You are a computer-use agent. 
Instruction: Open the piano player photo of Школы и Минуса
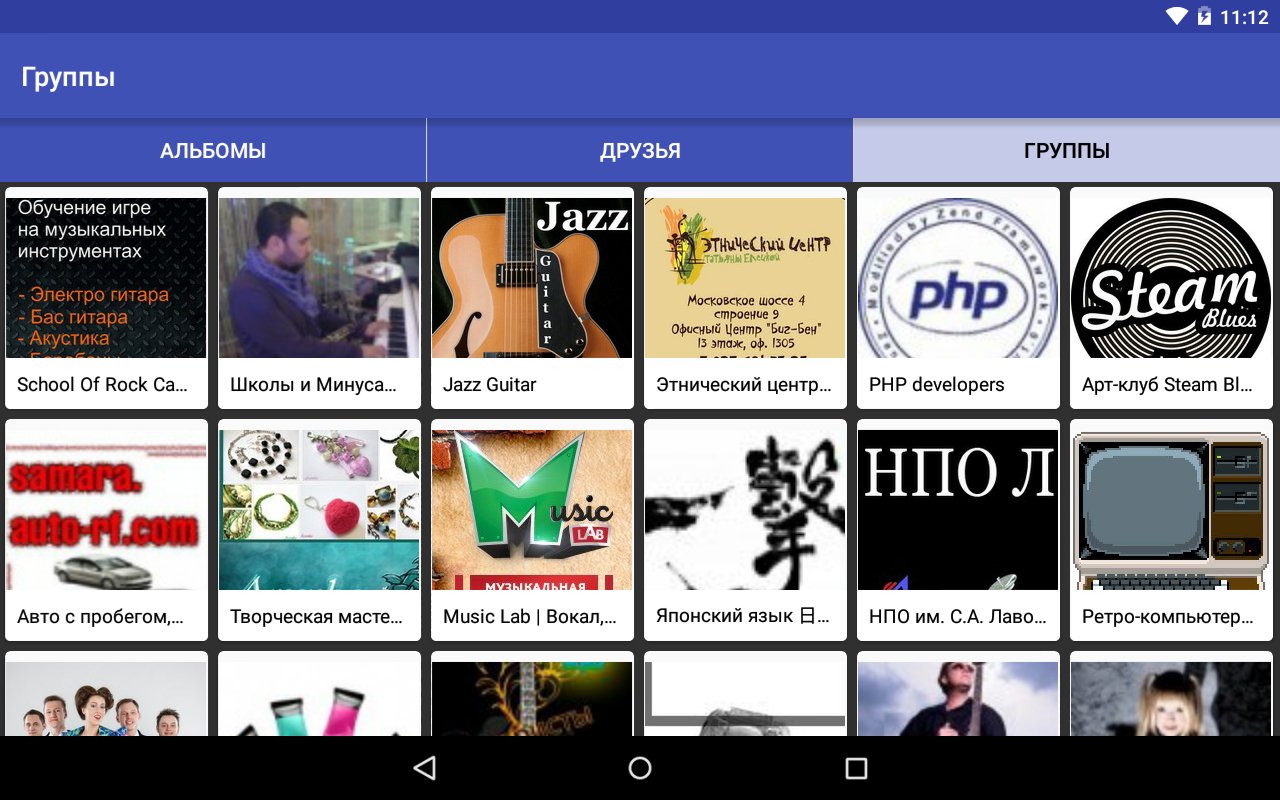319,278
